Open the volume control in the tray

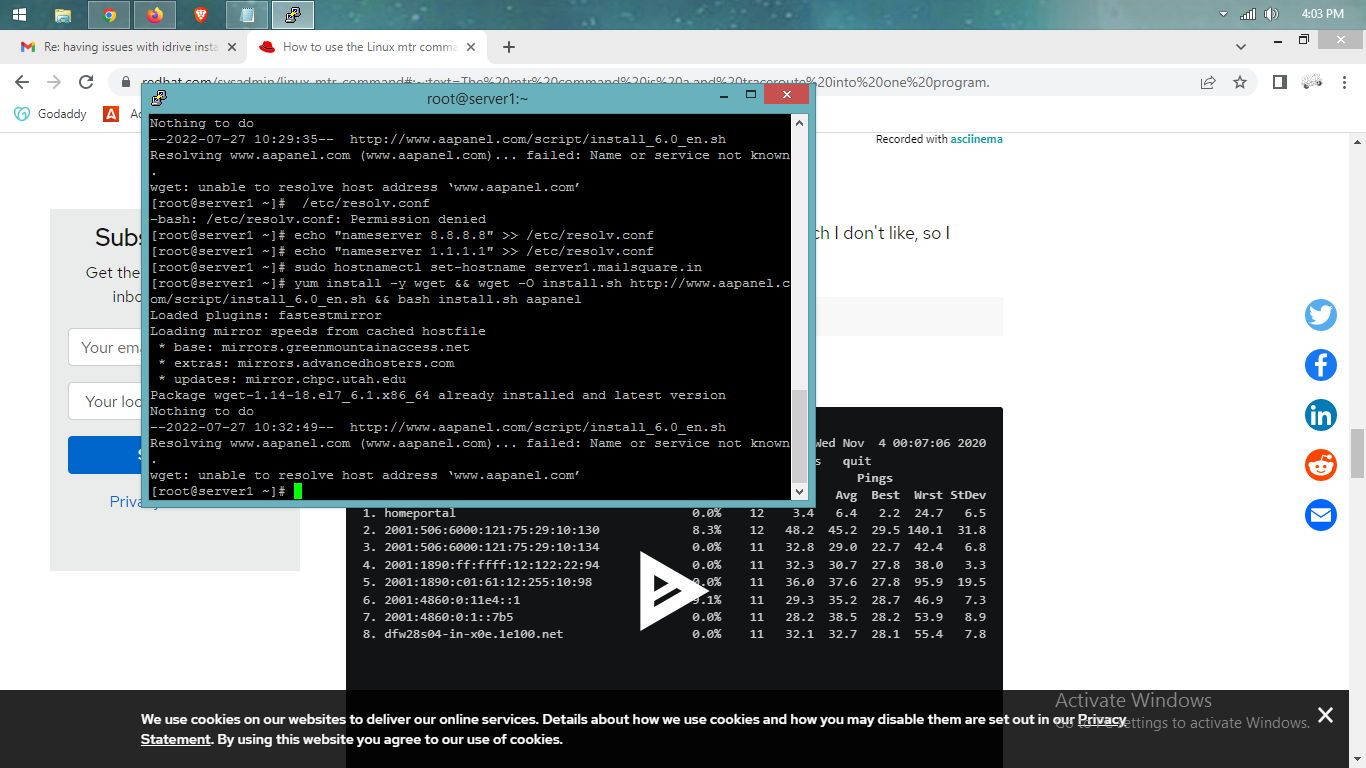[1272, 15]
